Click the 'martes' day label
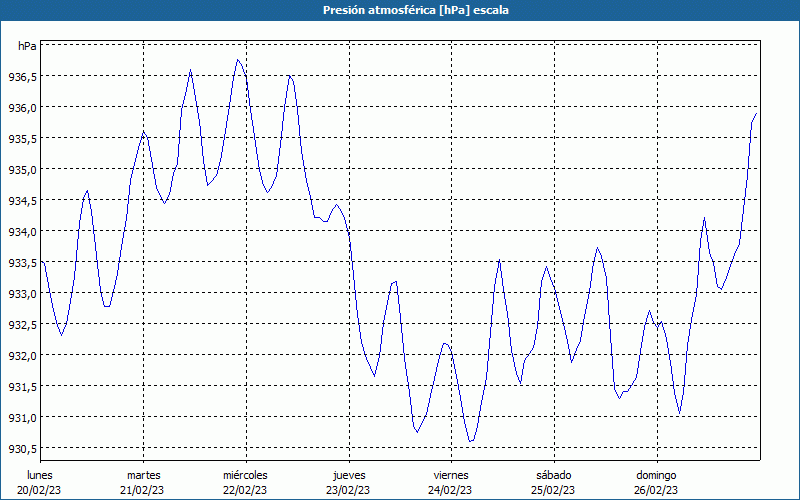This screenshot has width=800, height=500. point(143,475)
